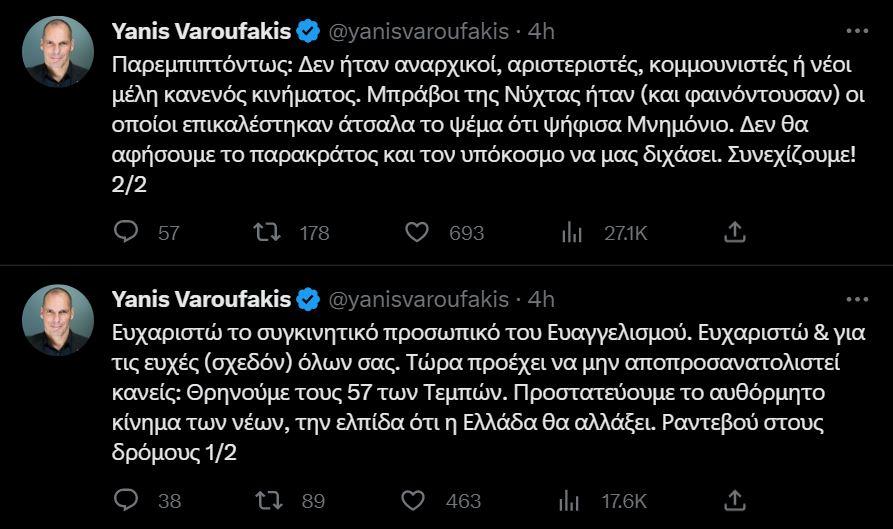View analytics of tweet with 17.6K views

[572, 499]
